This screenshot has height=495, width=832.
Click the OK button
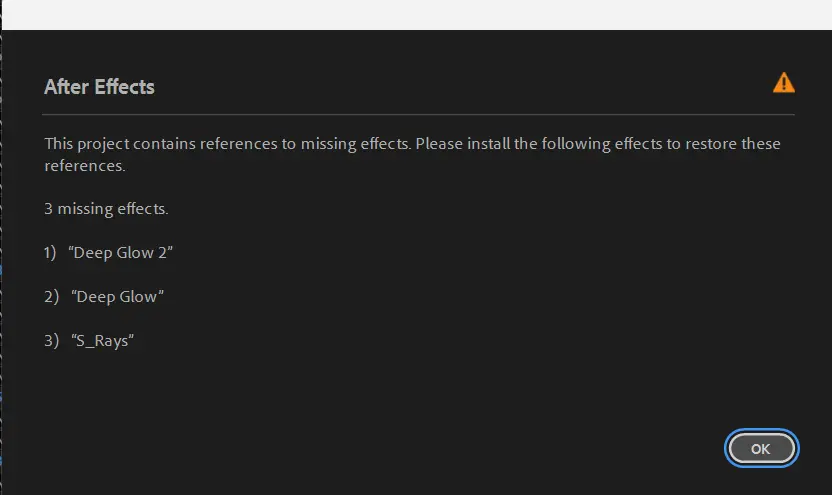point(761,448)
